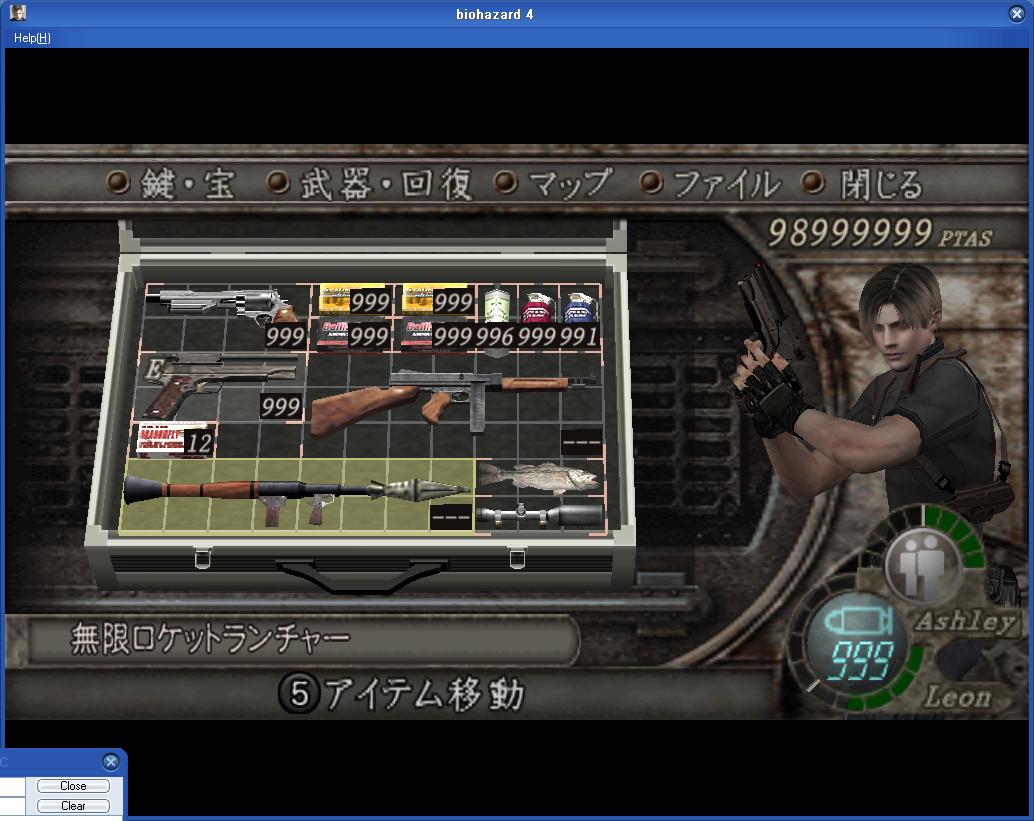Choose the red incendiary grenade

[x=537, y=308]
